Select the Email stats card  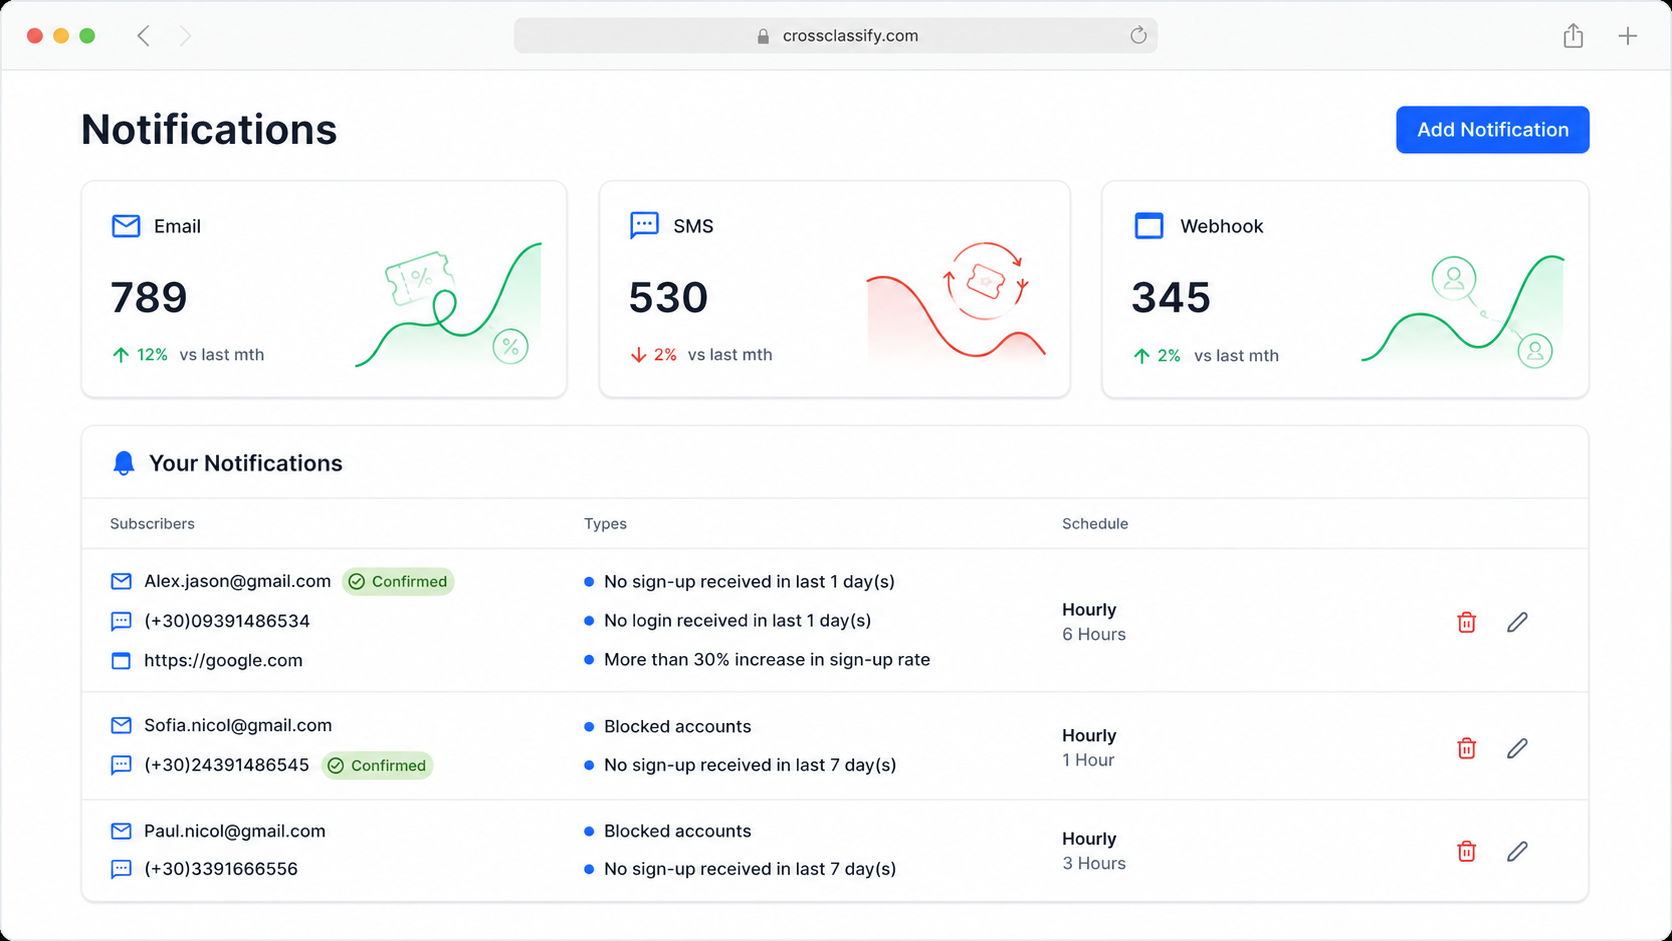tap(324, 289)
